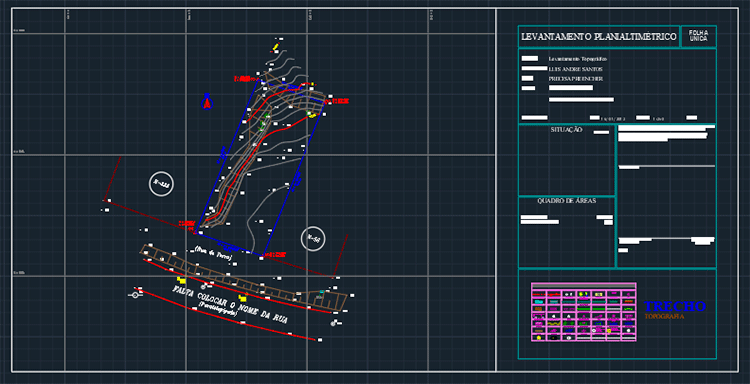
Task: Select the orange 'TOPOGRAFIA' text
Action: coord(664,317)
